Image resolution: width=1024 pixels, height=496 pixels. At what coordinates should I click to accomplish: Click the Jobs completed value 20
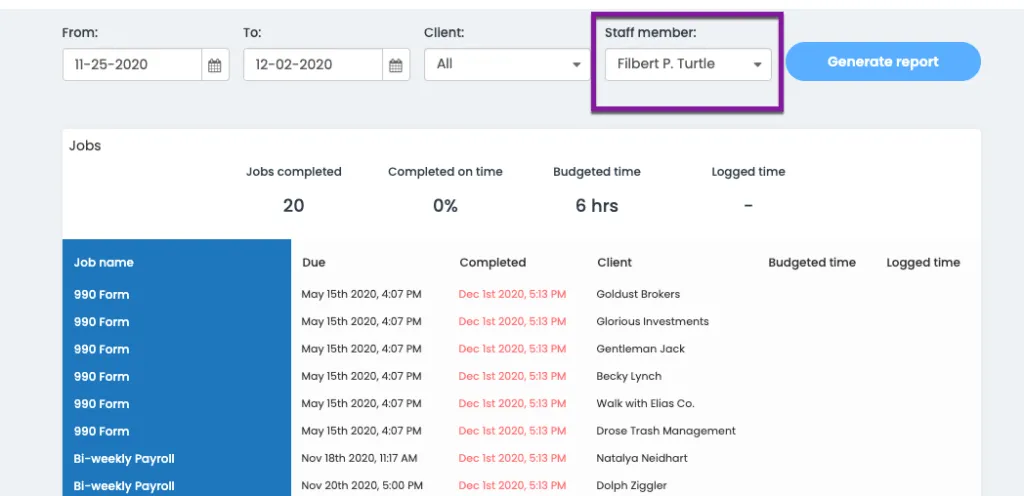293,206
